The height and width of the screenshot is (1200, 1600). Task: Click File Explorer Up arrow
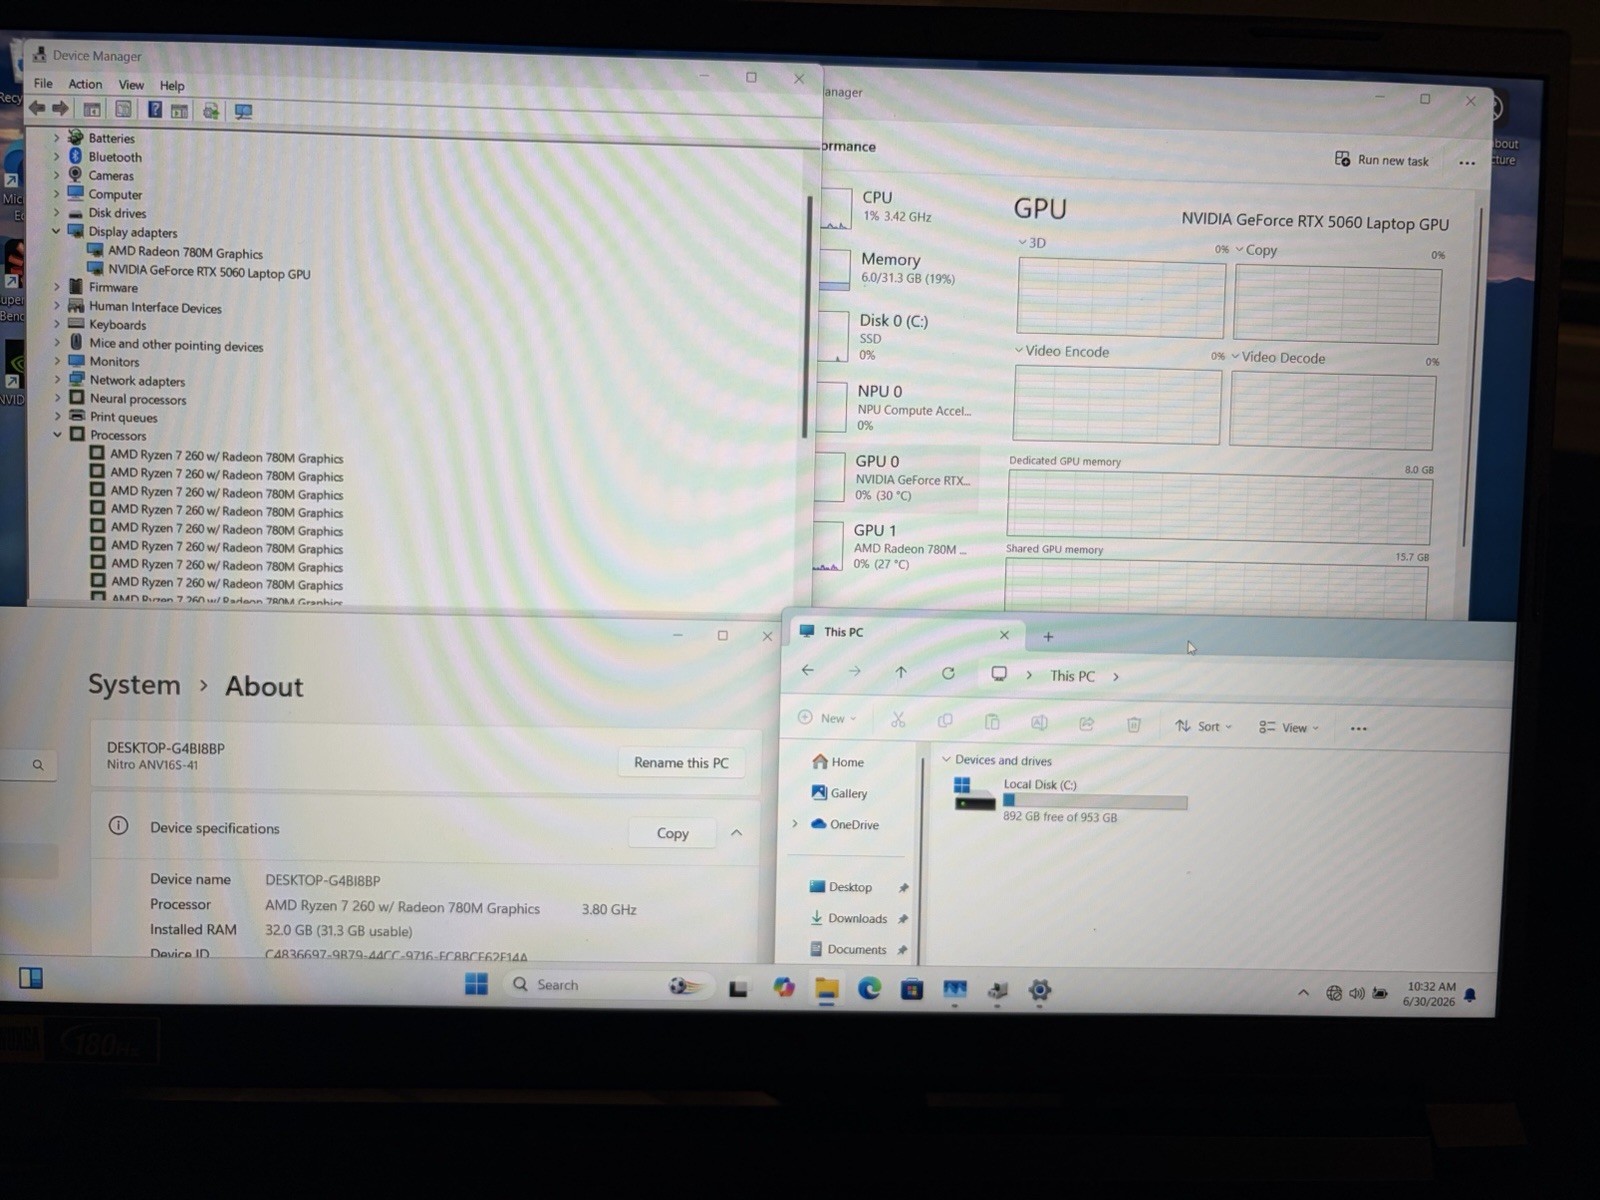pyautogui.click(x=901, y=672)
